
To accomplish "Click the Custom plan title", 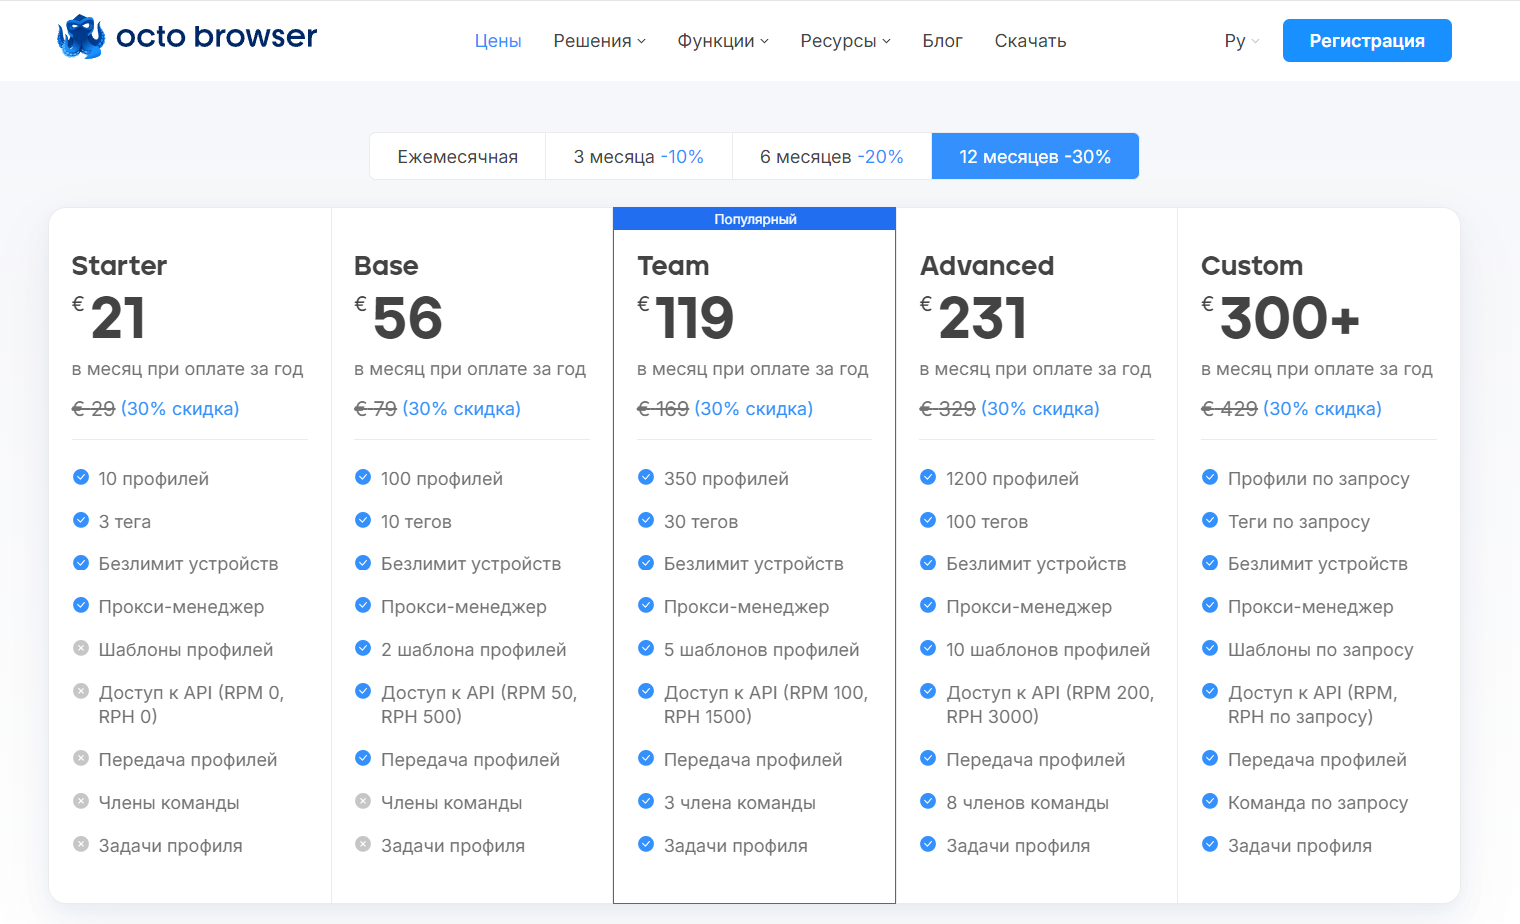I will tap(1252, 266).
